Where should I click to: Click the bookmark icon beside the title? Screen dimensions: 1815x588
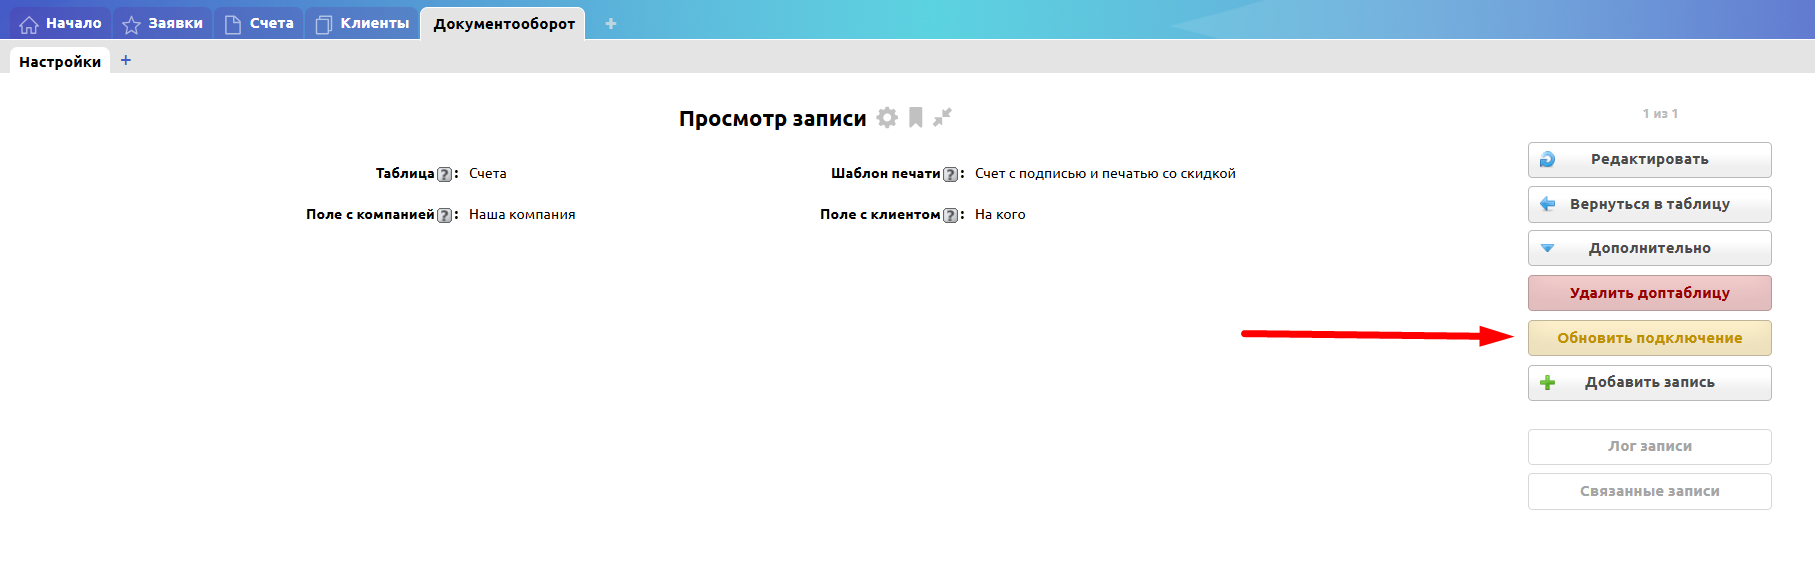915,118
